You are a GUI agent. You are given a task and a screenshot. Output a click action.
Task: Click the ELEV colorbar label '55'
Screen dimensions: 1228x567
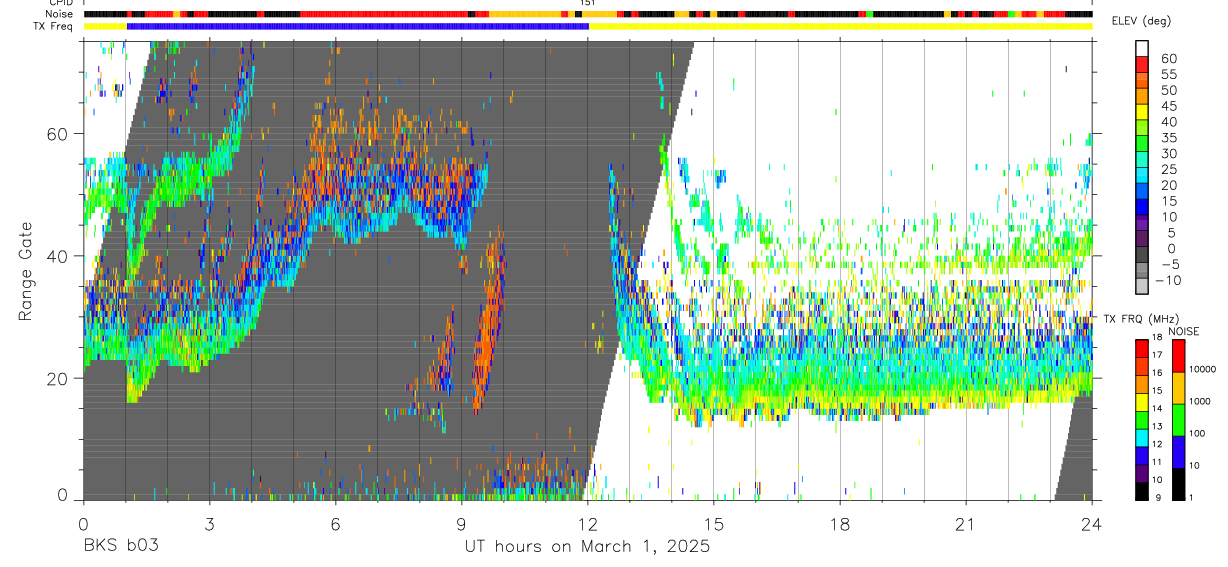coord(1167,73)
